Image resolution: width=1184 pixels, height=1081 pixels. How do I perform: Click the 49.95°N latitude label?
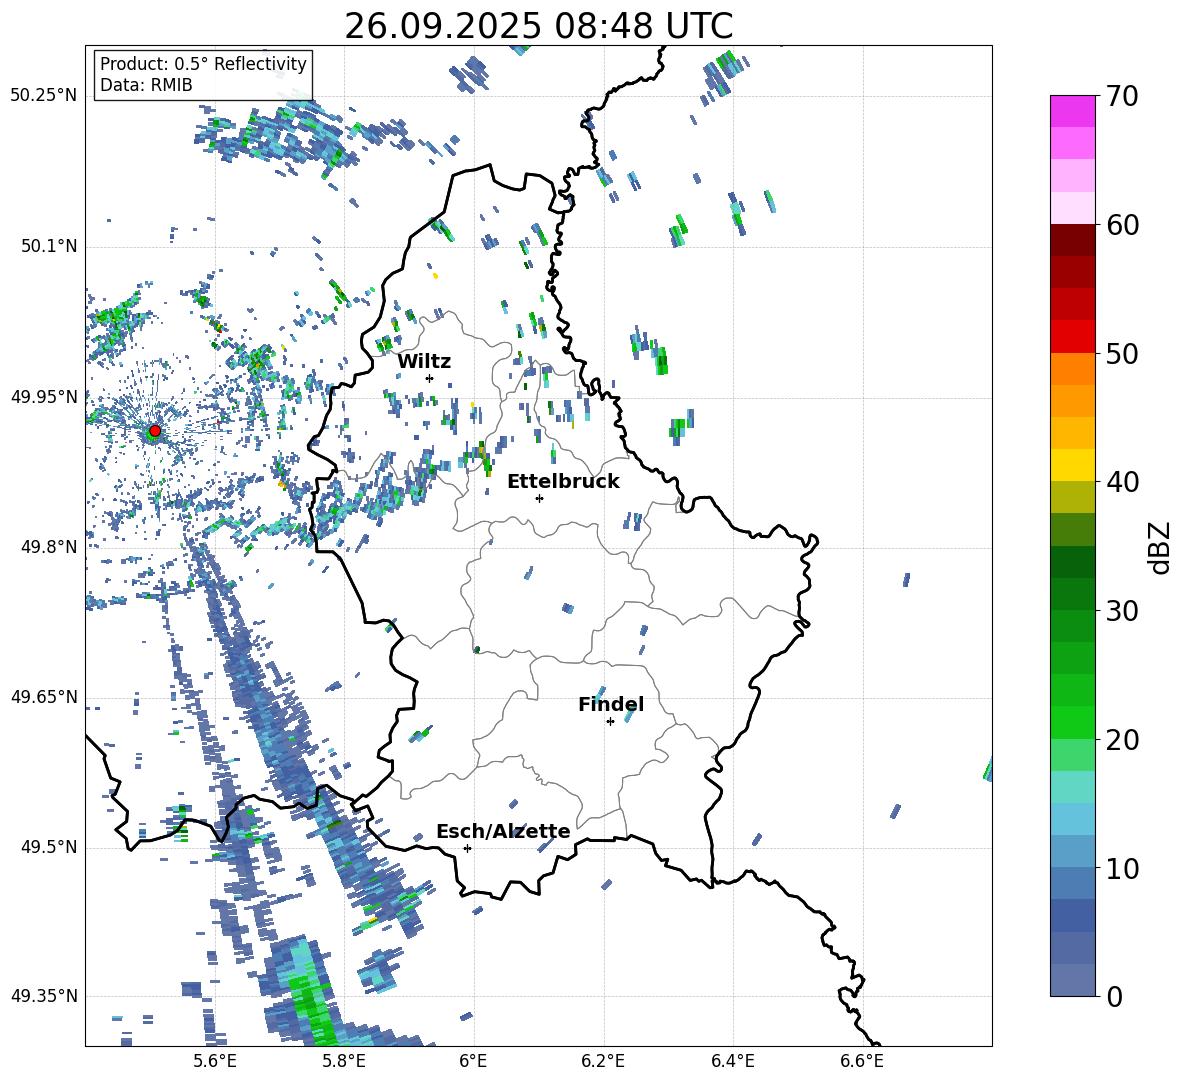(x=44, y=396)
